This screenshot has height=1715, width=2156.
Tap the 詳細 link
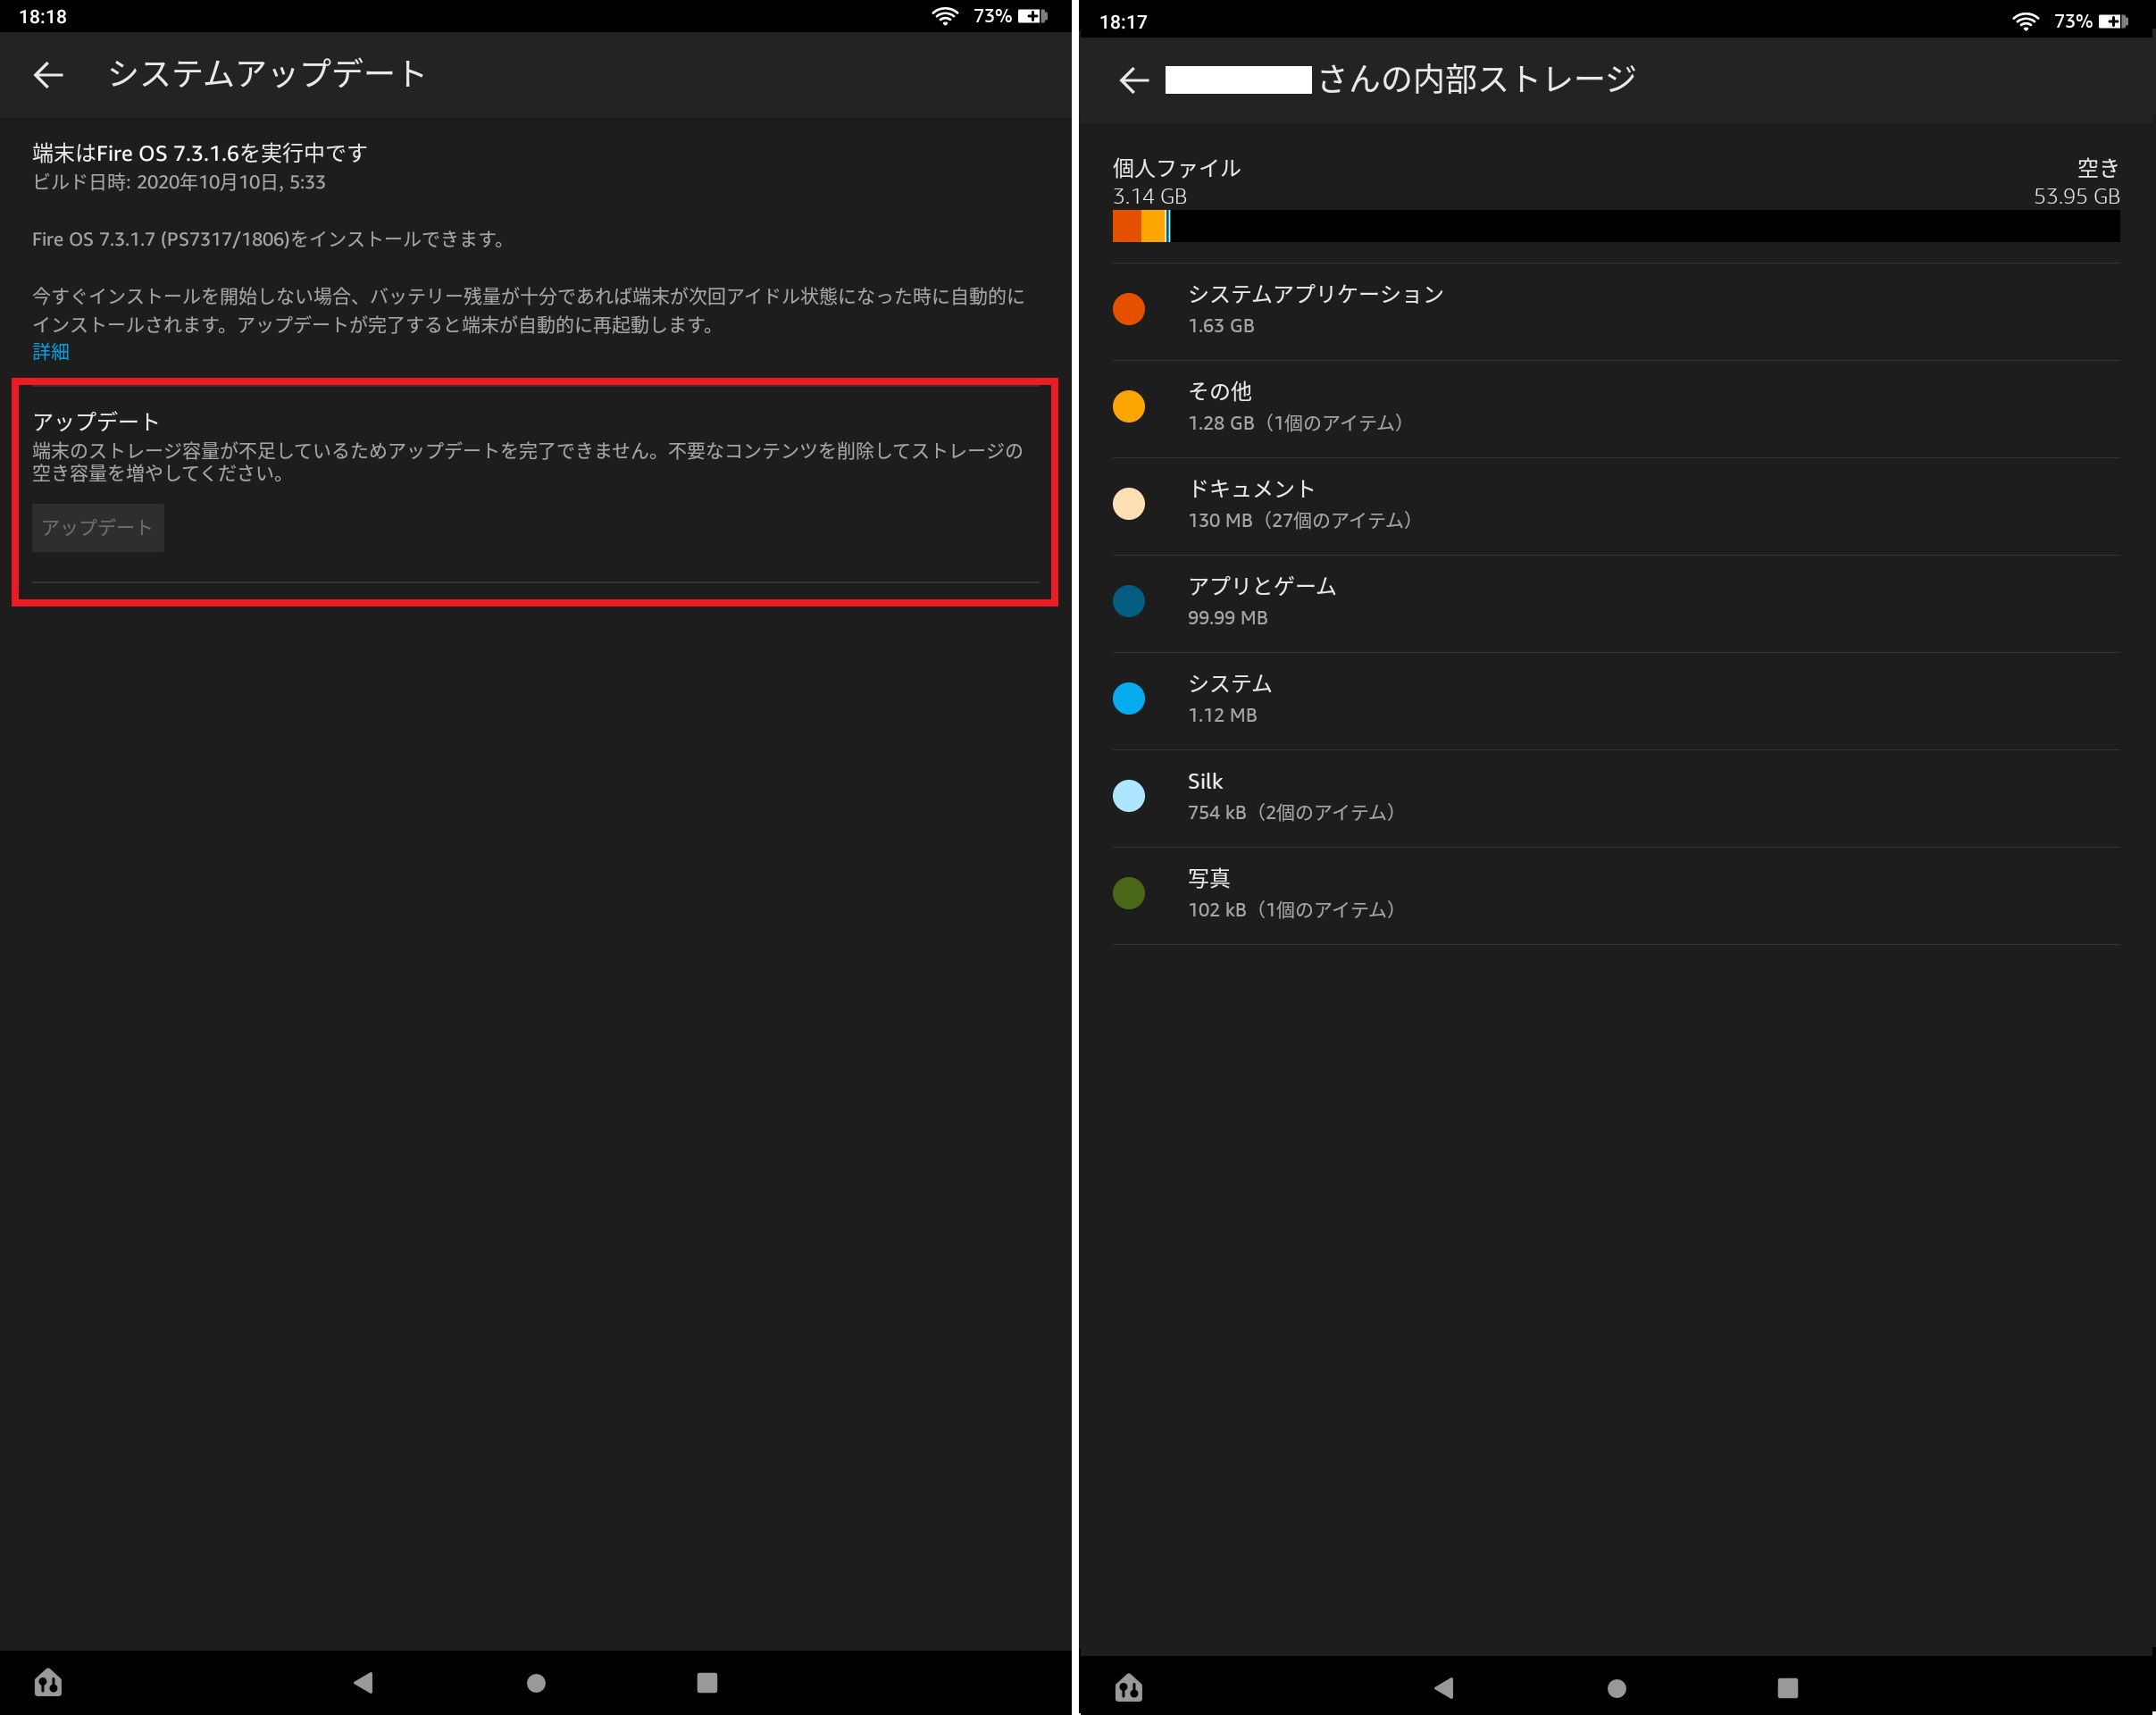click(51, 351)
